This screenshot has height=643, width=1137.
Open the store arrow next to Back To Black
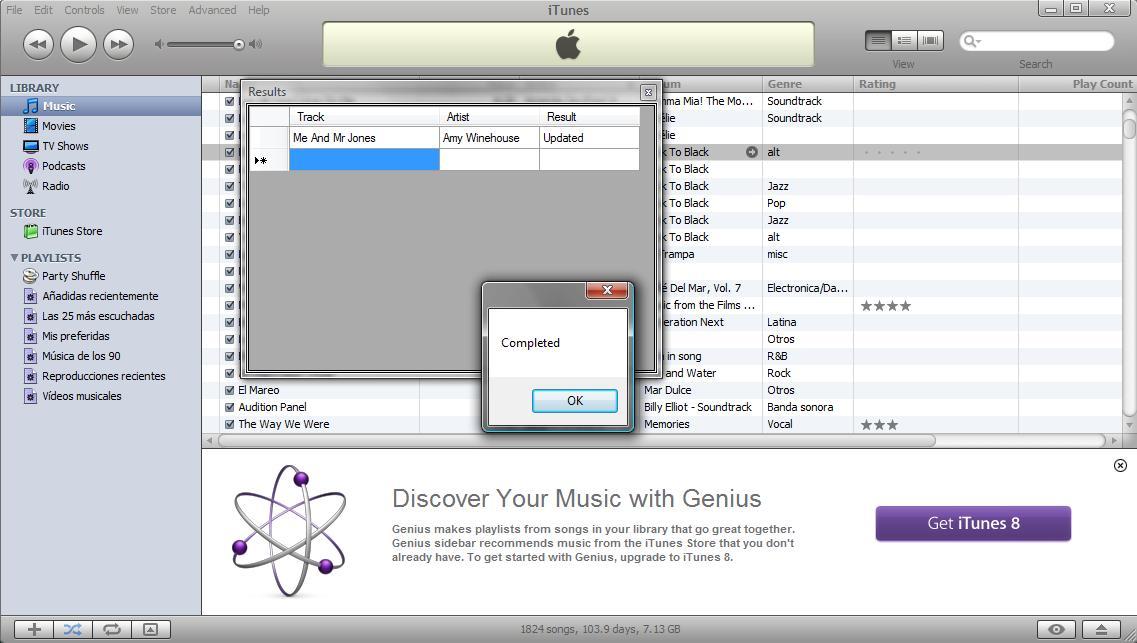tap(751, 152)
